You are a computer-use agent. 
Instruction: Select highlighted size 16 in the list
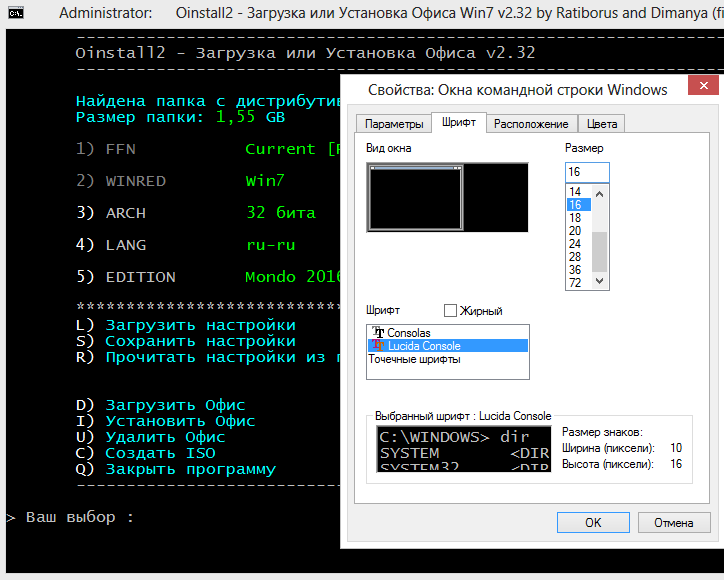point(578,205)
